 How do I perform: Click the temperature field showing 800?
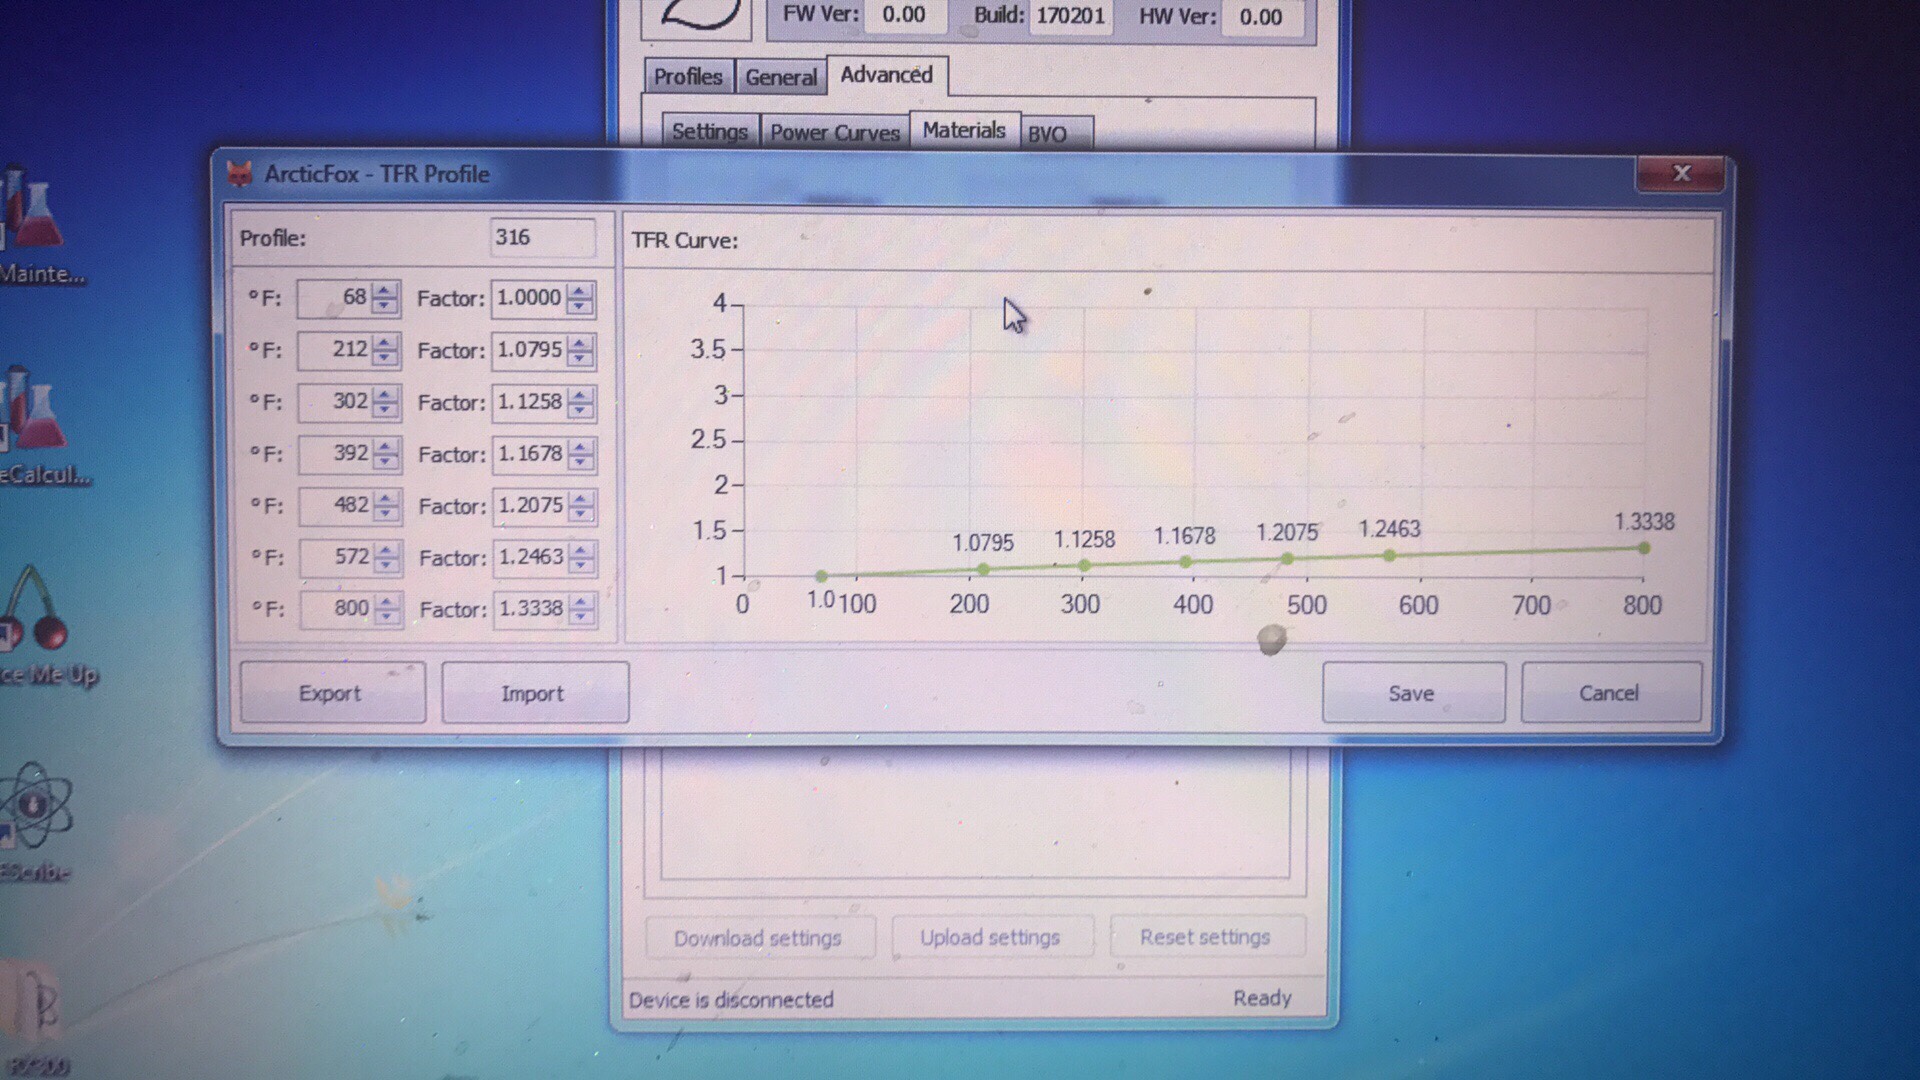click(338, 609)
